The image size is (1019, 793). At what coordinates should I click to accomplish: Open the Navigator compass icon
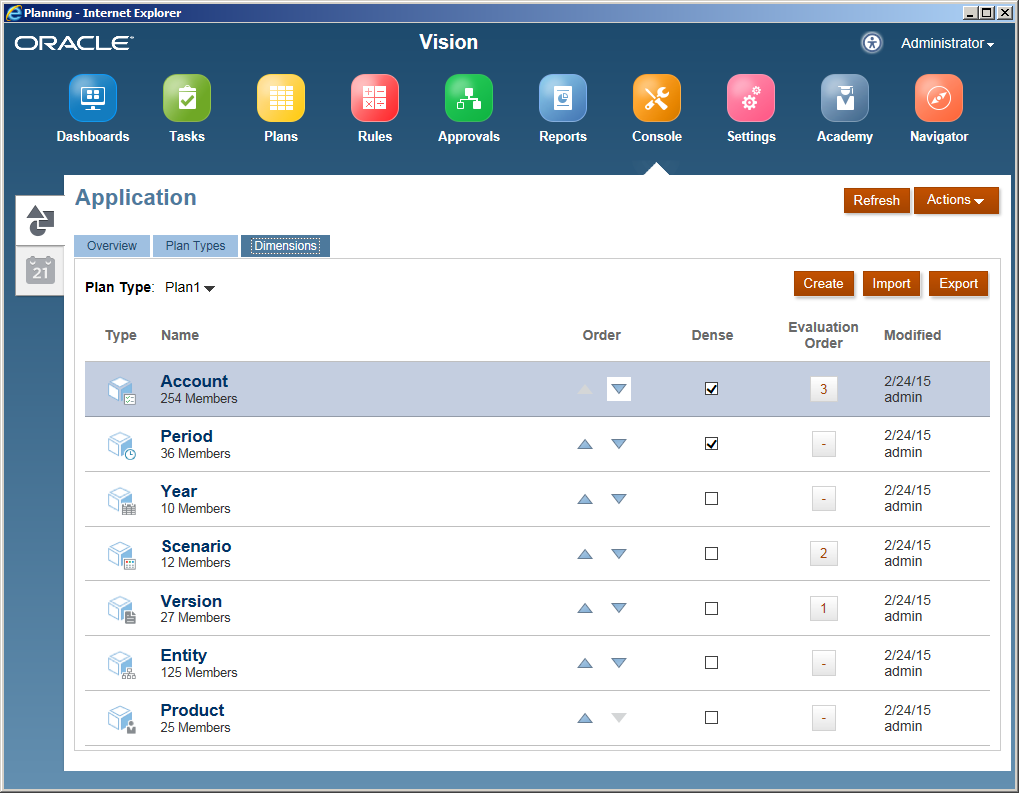pos(938,98)
